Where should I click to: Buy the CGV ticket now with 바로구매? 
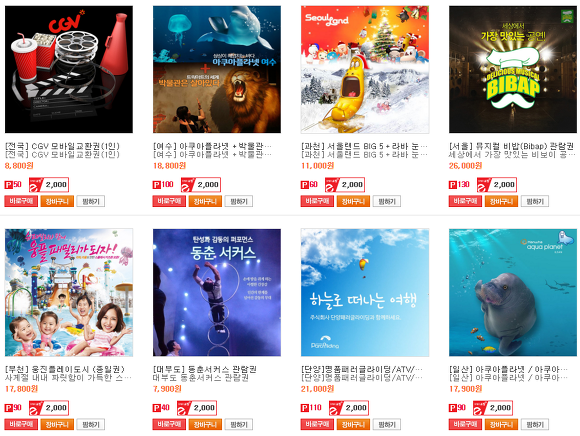point(21,201)
